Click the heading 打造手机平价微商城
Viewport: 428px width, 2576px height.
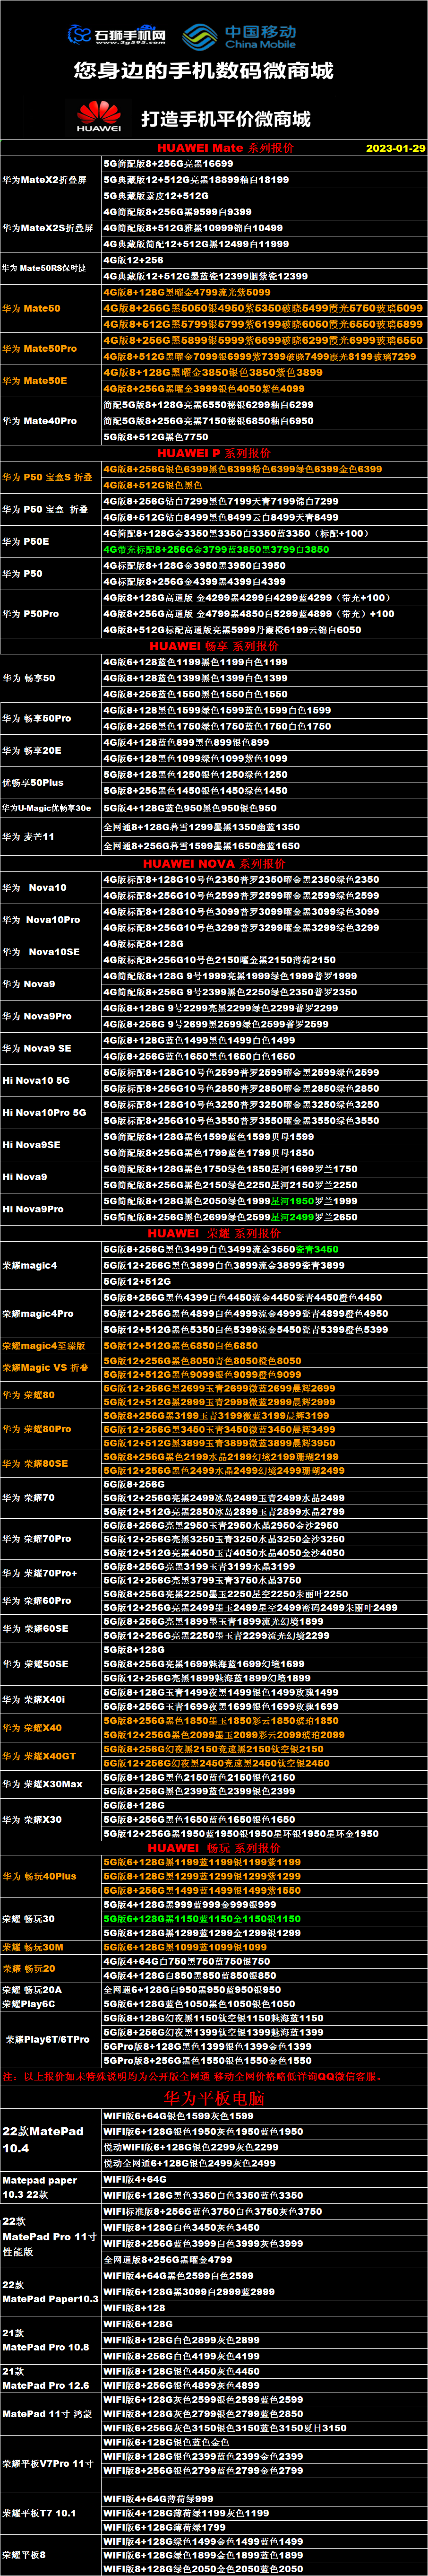[225, 119]
